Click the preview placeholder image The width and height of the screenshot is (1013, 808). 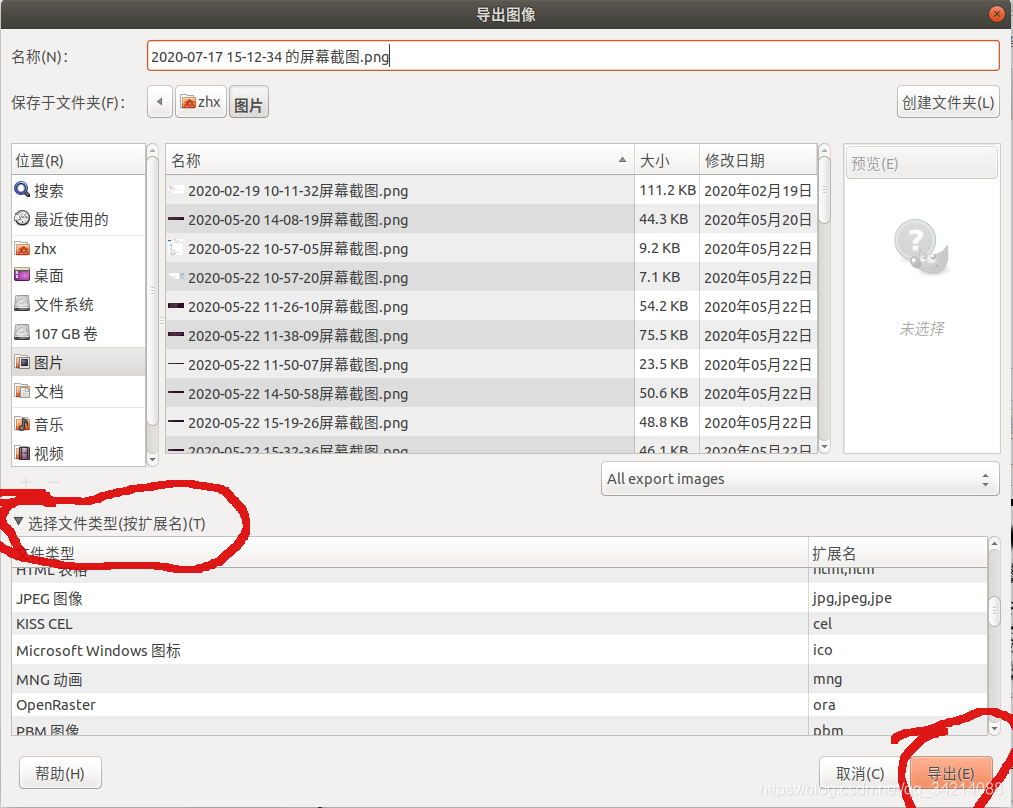(921, 247)
